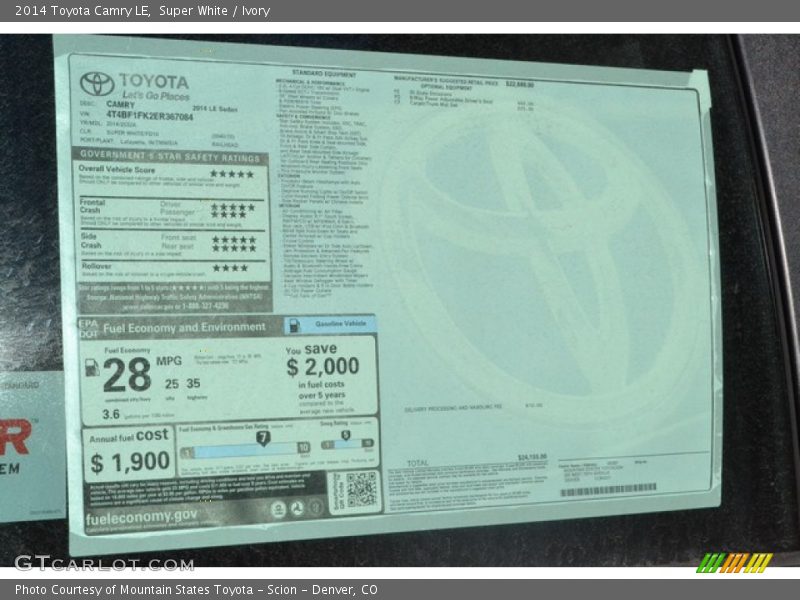Click the 'in fuel costs over 5 years' text

coord(321,389)
